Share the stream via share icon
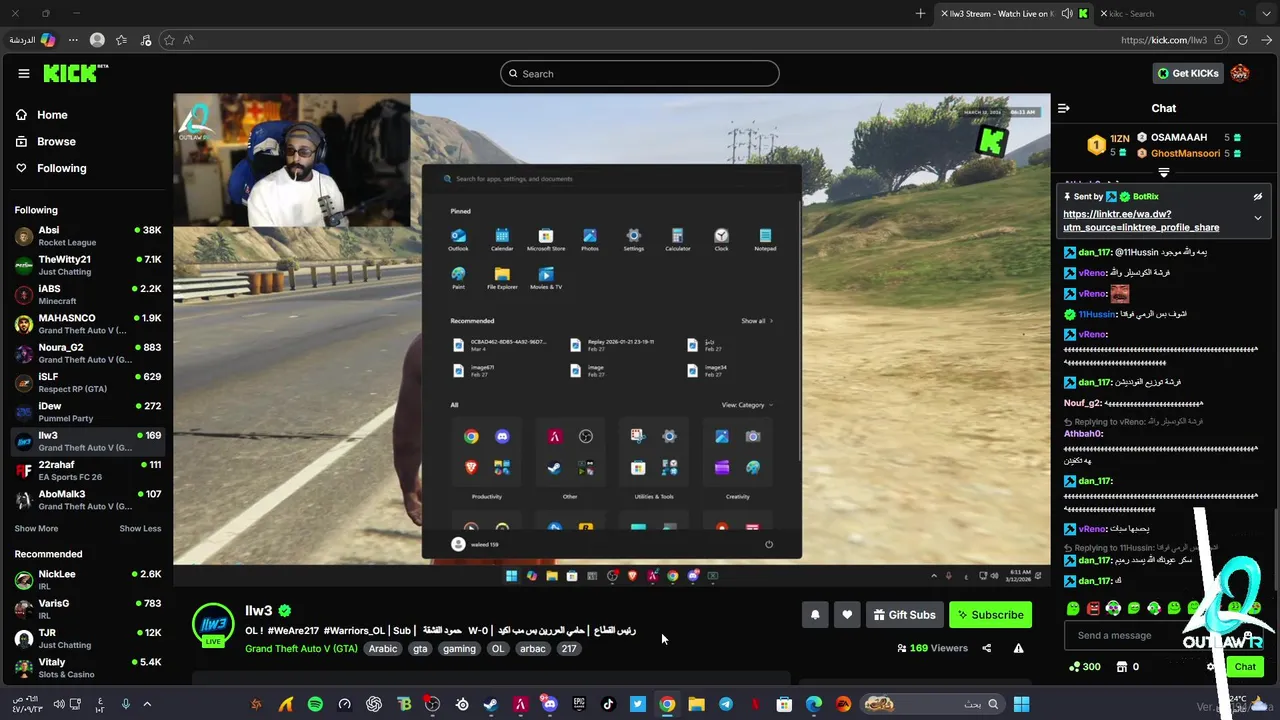 point(986,648)
